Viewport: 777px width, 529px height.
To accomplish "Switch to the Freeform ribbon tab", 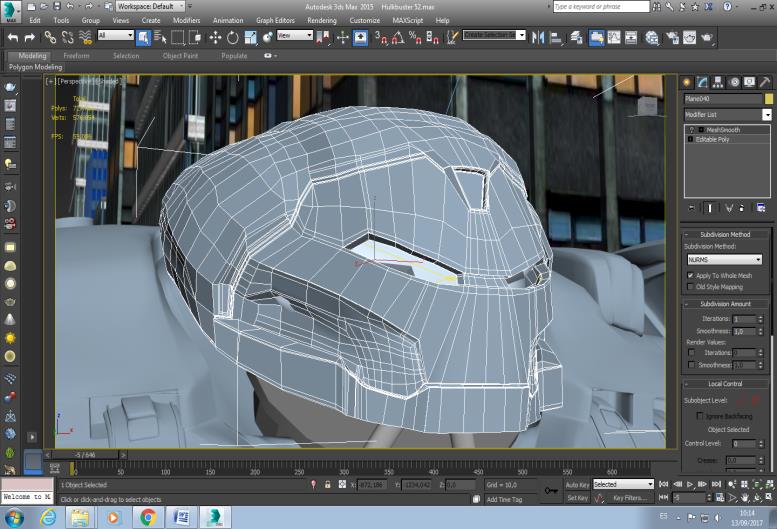I will point(76,56).
